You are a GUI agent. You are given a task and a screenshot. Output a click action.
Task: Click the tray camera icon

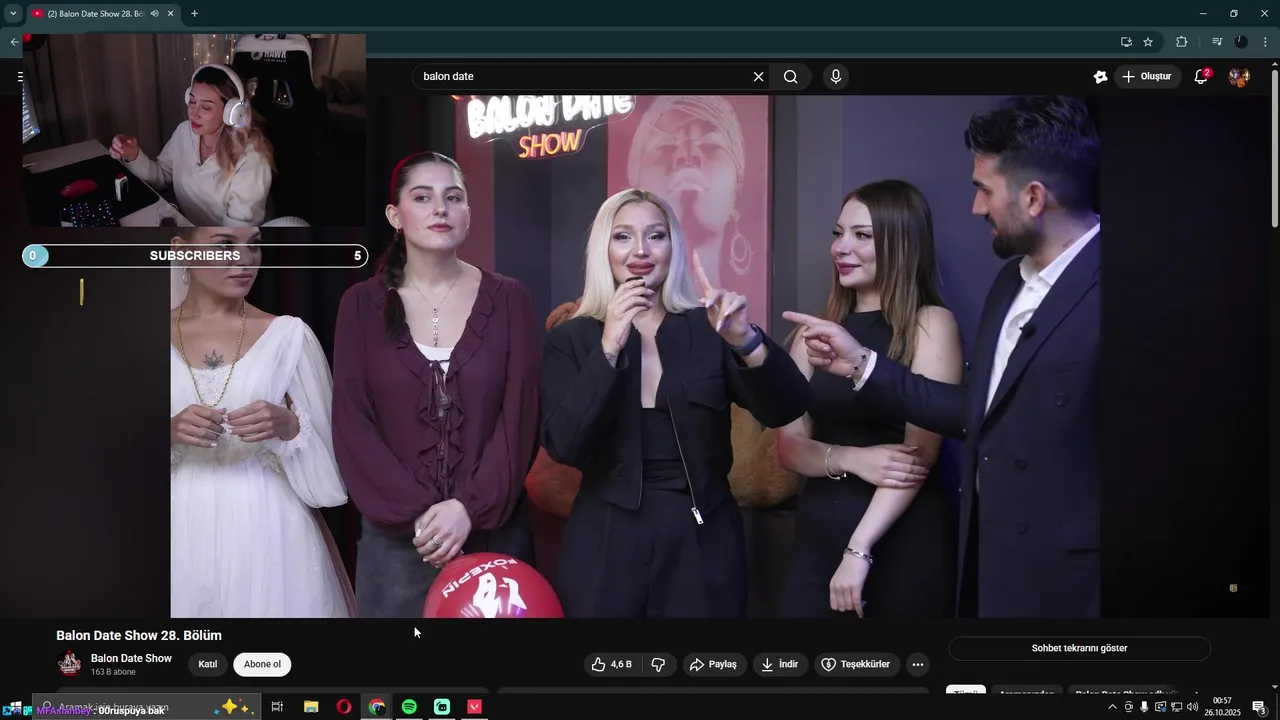pos(1129,707)
